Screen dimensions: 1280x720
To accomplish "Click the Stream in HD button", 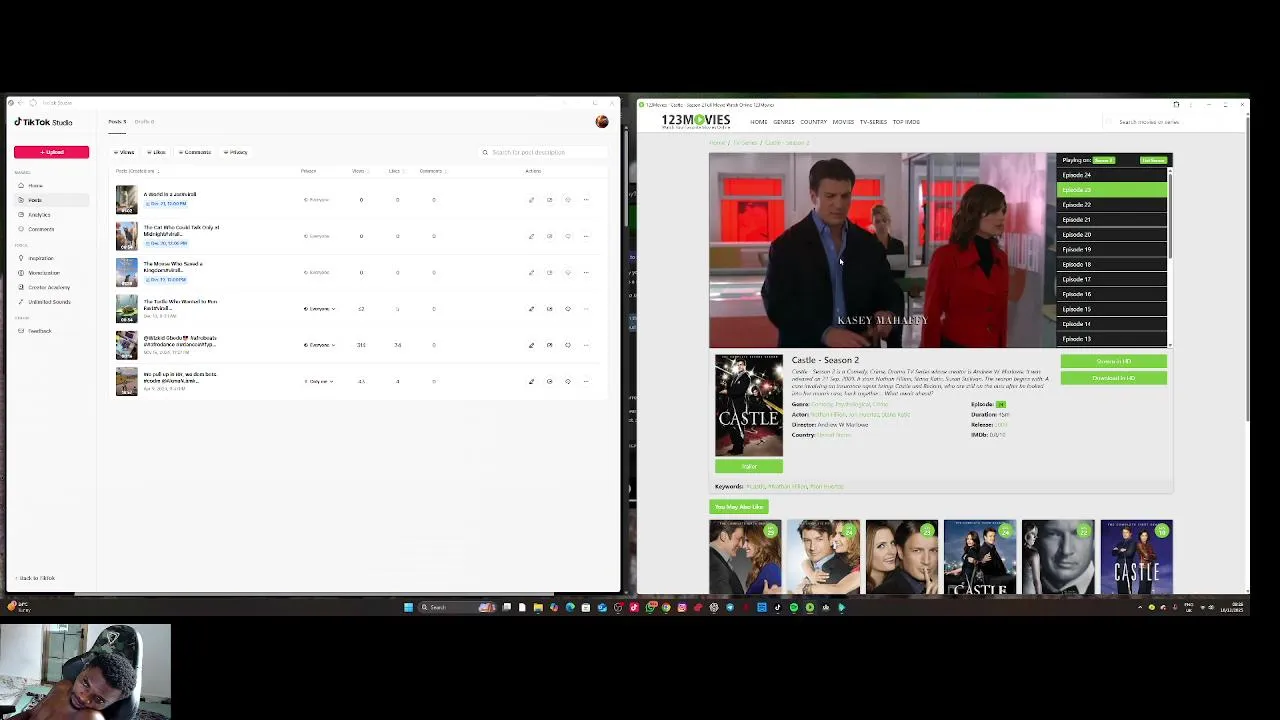I will pos(1113,362).
